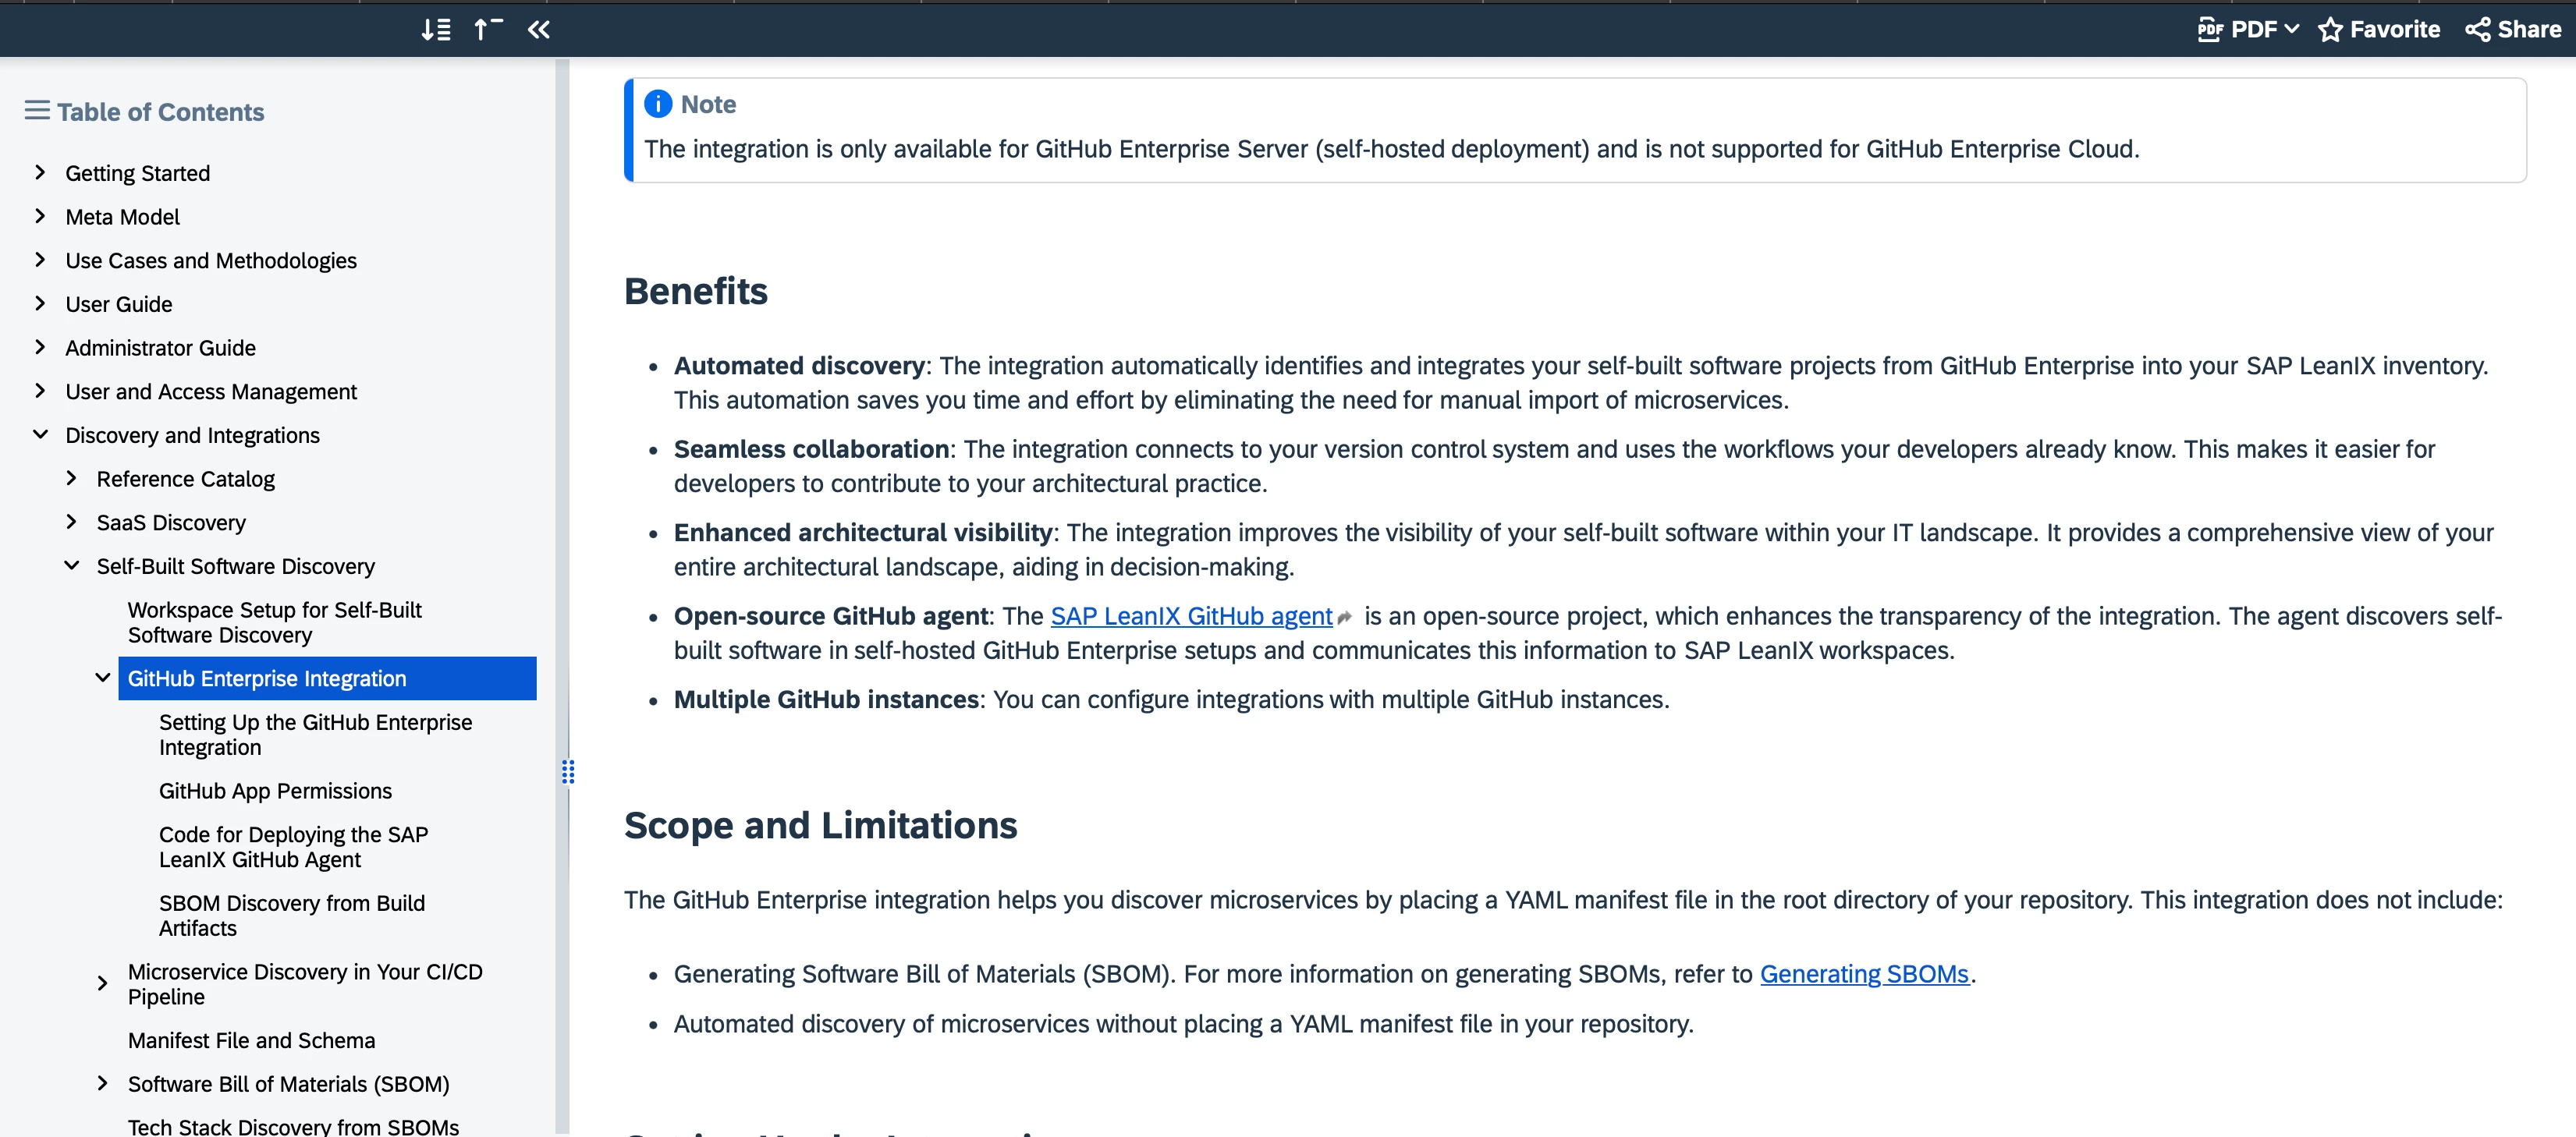This screenshot has height=1137, width=2576.
Task: Collapse the GitHub Enterprise Integration node
Action: pyautogui.click(x=102, y=678)
